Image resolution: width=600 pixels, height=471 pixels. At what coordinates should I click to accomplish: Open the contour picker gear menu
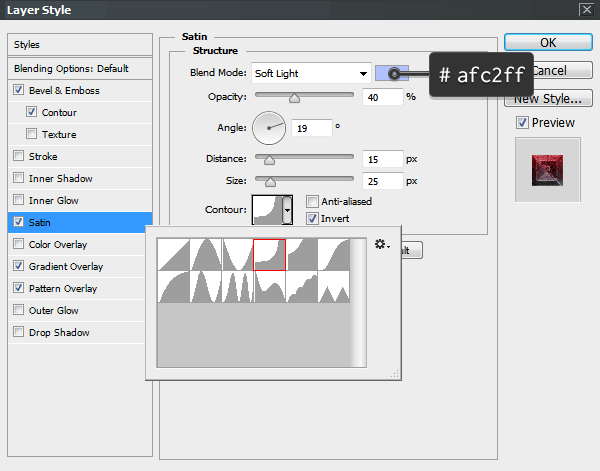pos(381,244)
